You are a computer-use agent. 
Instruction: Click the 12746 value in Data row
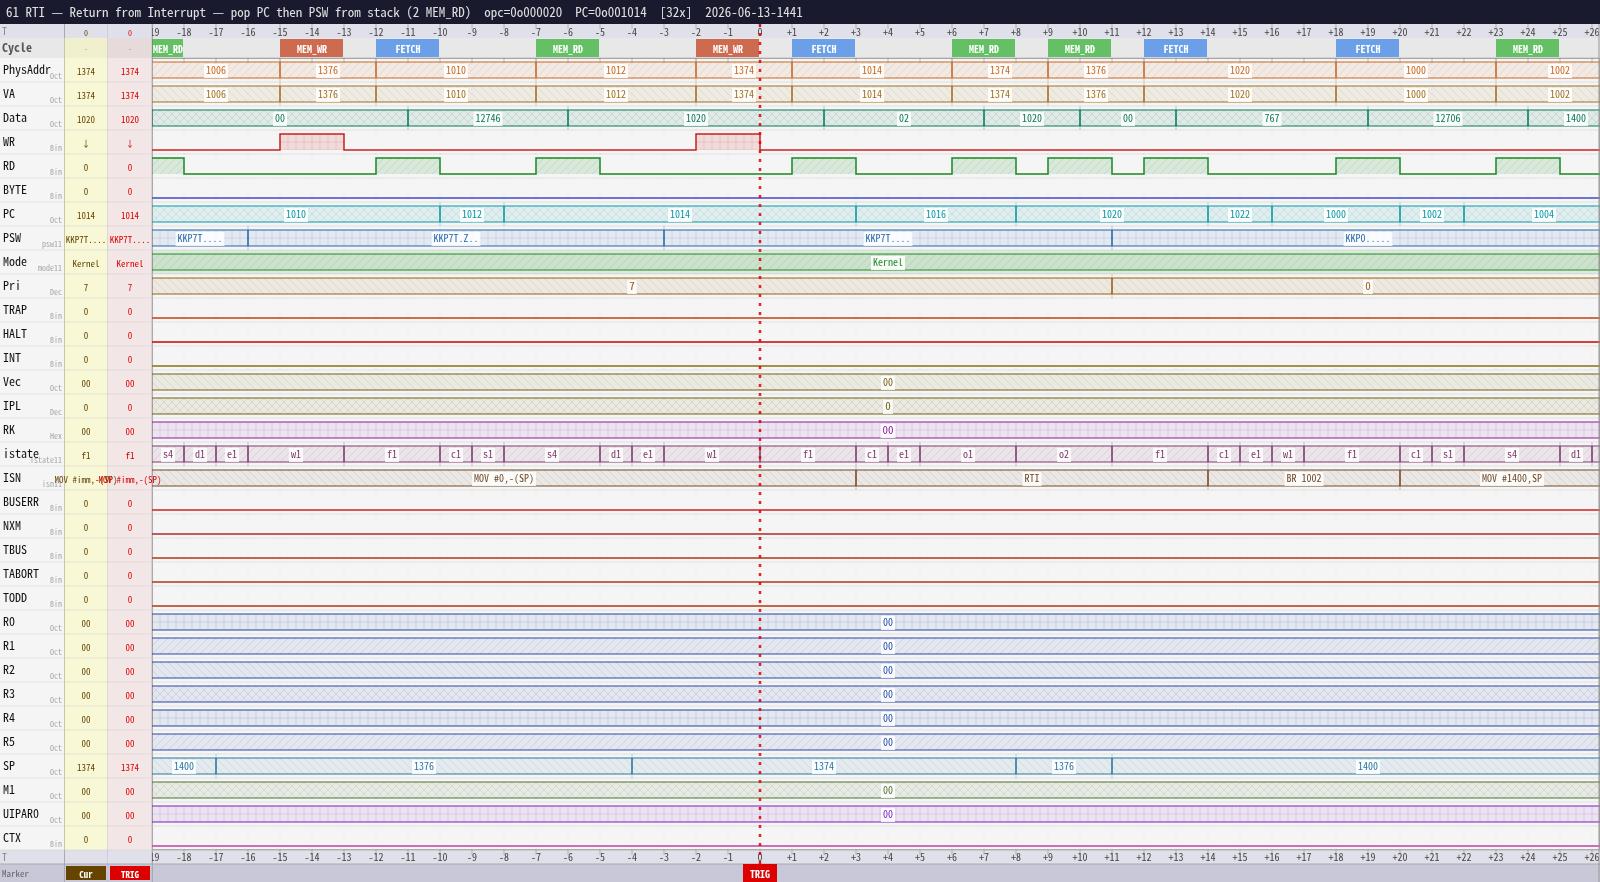click(488, 119)
